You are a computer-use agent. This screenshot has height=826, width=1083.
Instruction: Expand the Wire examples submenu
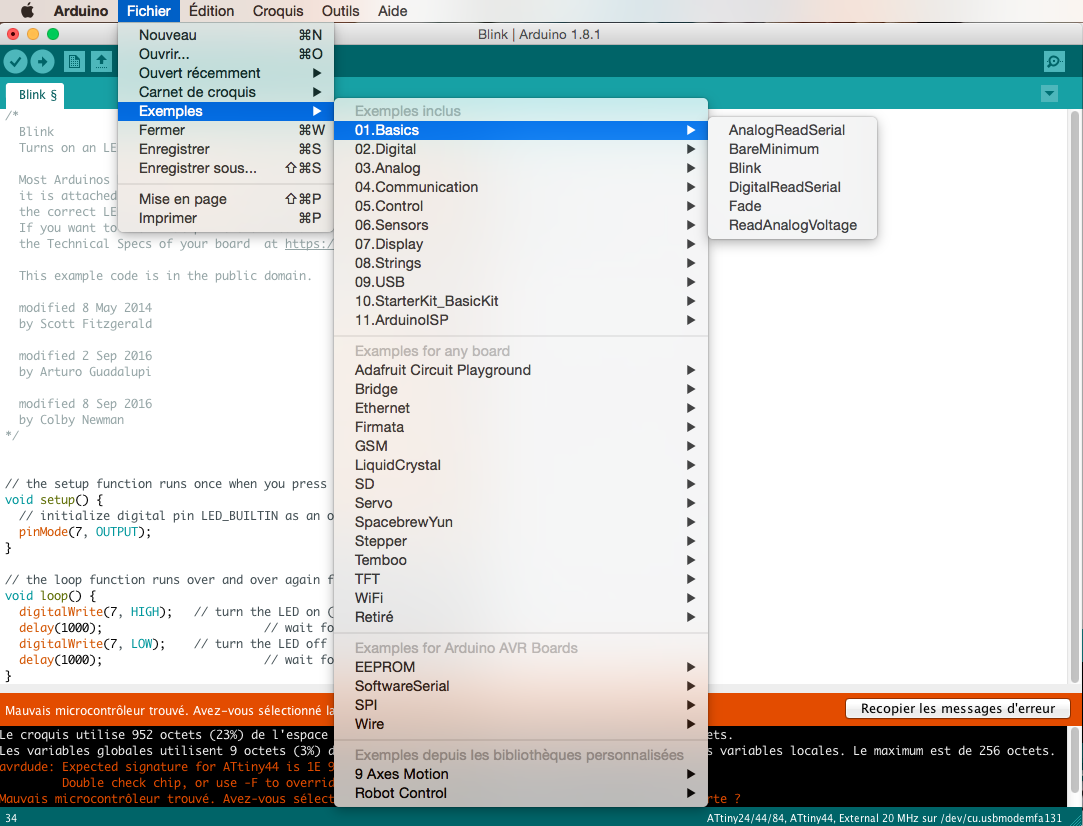521,724
